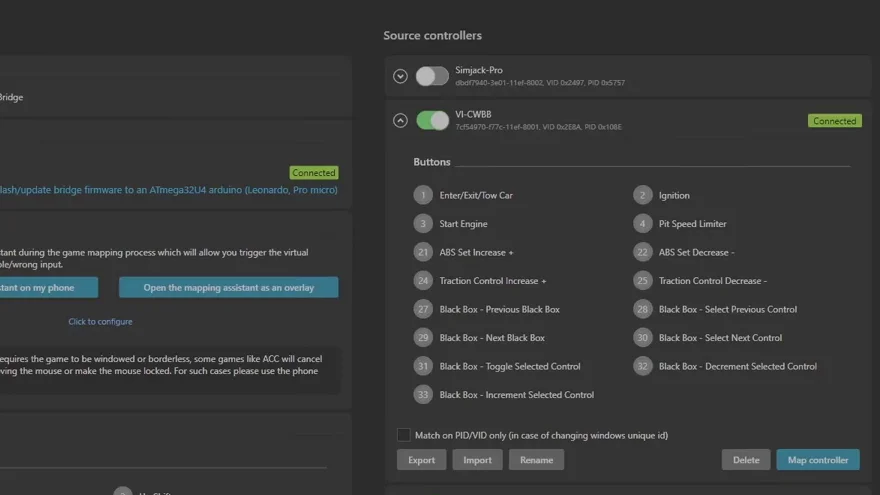This screenshot has height=495, width=880.
Task: Select Black Box - Select Next Control label
Action: [x=721, y=337]
